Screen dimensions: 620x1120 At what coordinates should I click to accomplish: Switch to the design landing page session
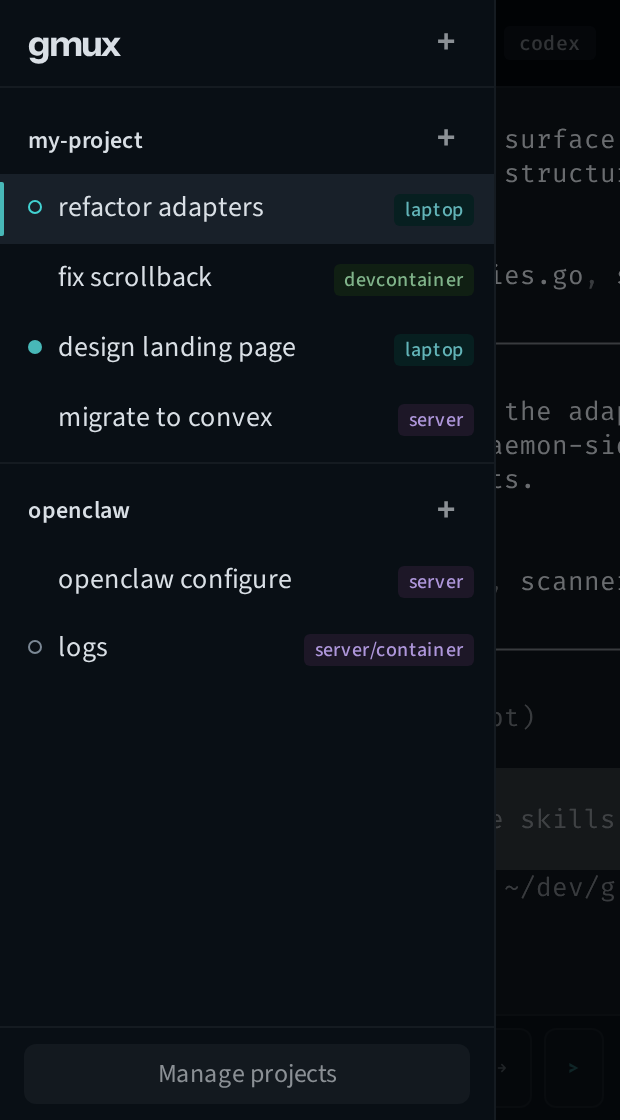pyautogui.click(x=177, y=347)
